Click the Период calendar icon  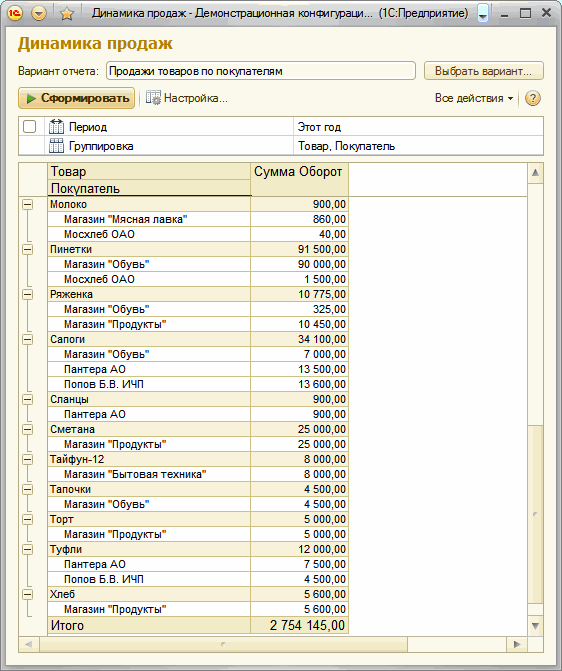(x=56, y=127)
